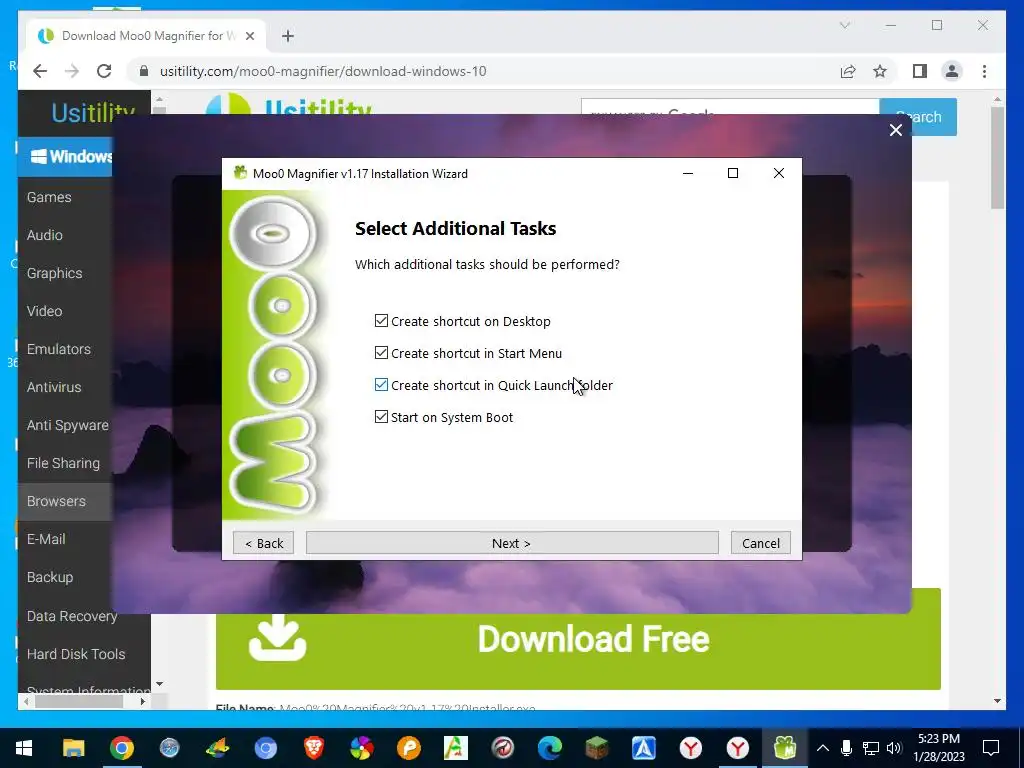Click sidebar horizontal scrollbar thumb
The width and height of the screenshot is (1024, 768).
coord(78,701)
